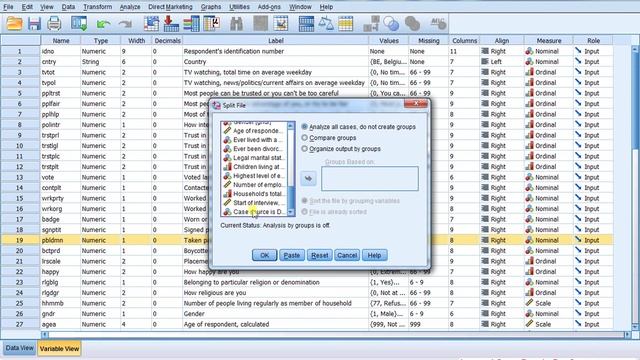The image size is (640, 360).
Task: Click Cancel in the Split File dialog
Action: pyautogui.click(x=347, y=255)
